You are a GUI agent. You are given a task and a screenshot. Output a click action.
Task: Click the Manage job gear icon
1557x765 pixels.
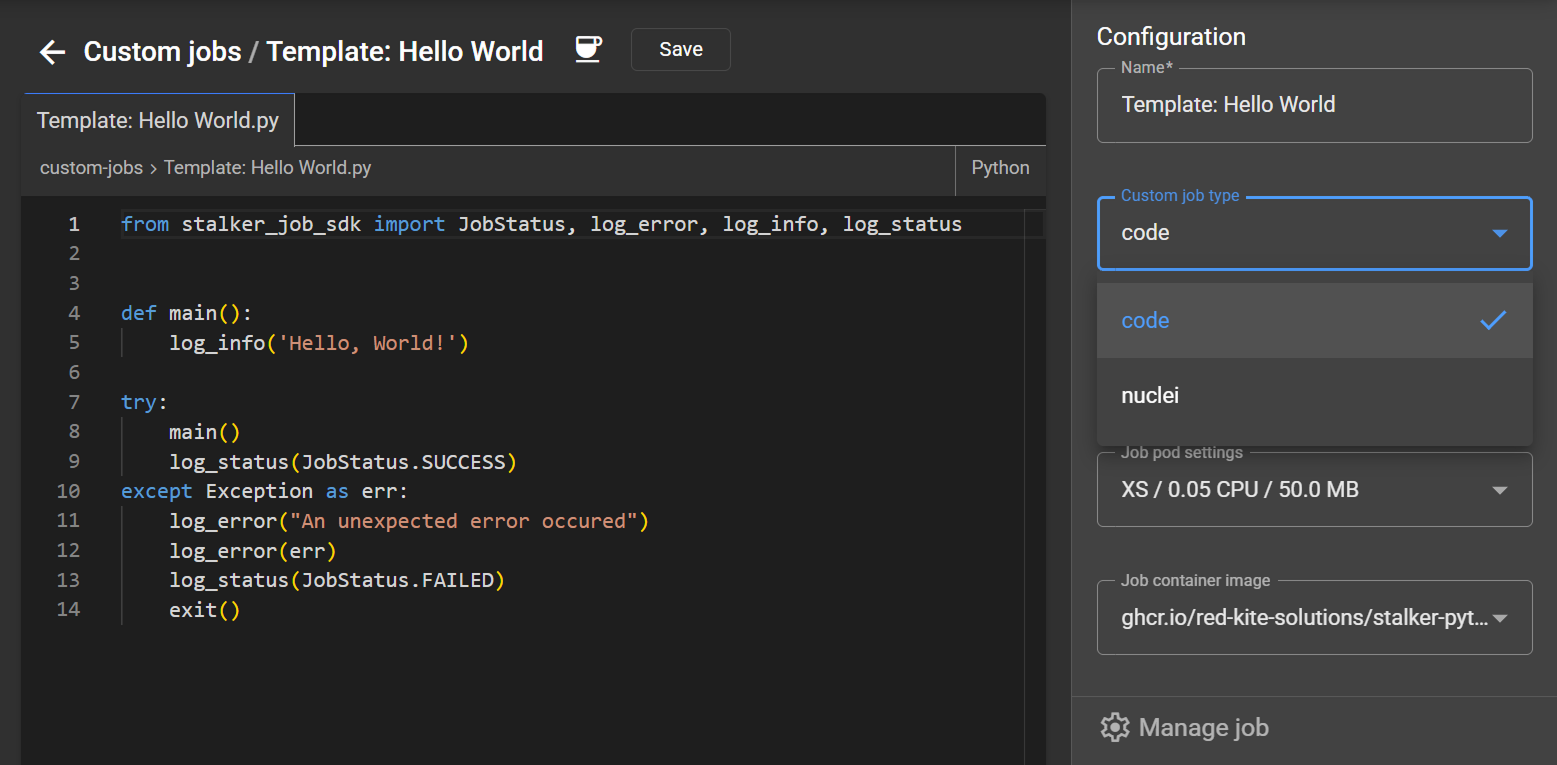click(x=1114, y=727)
